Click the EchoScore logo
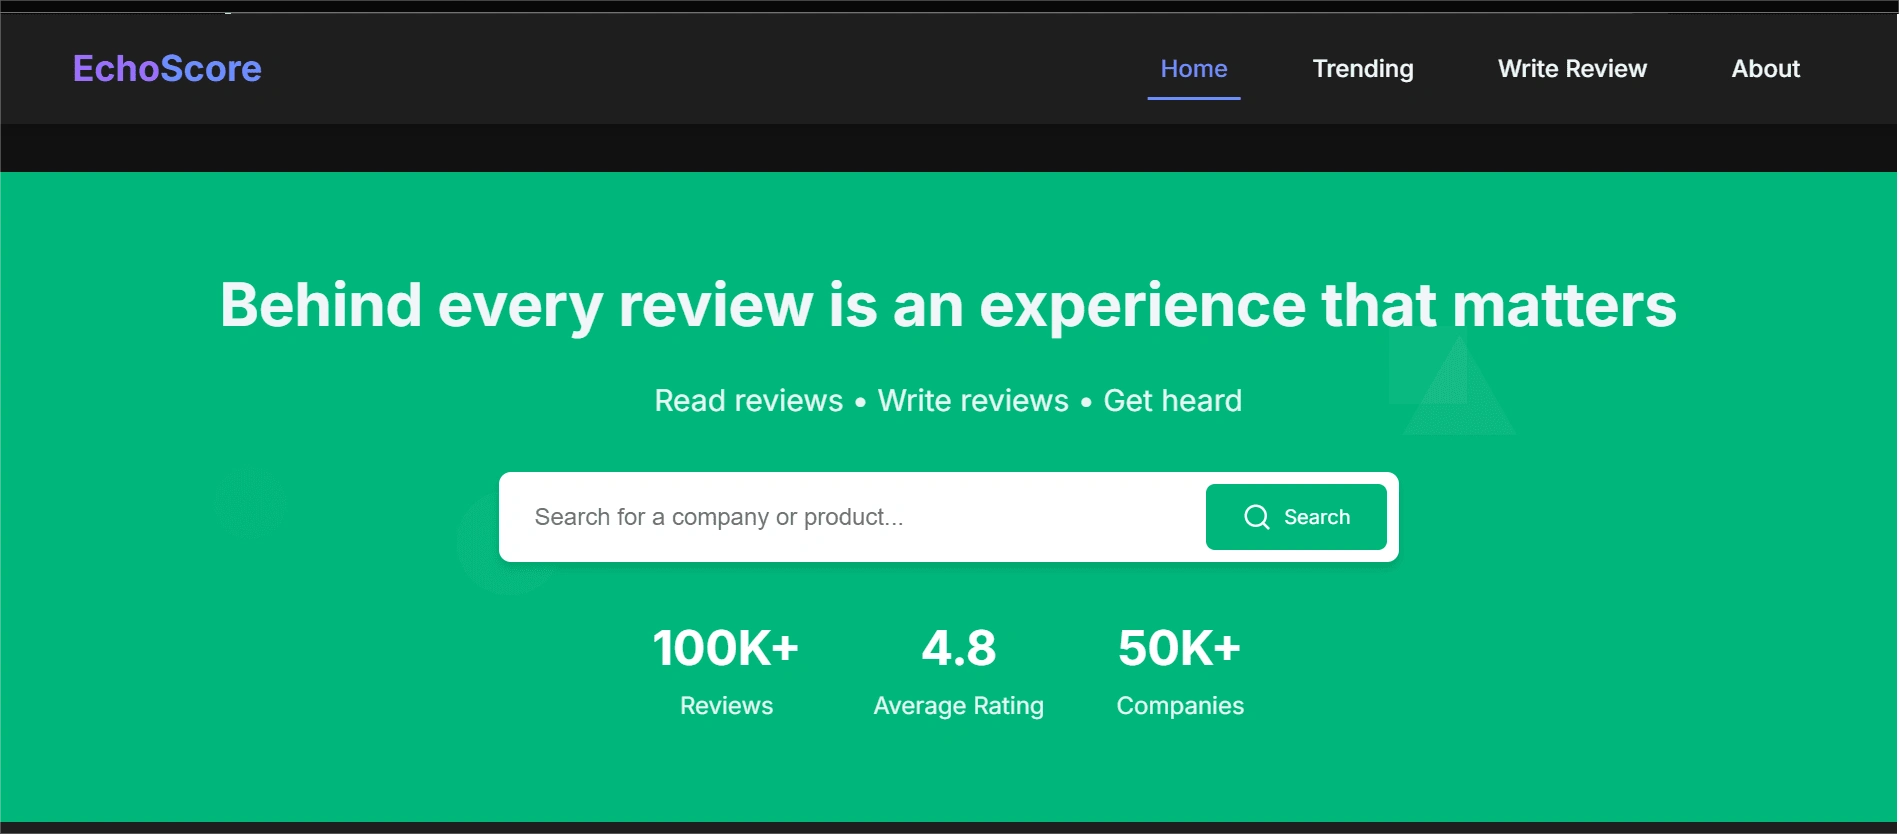1899x834 pixels. point(167,69)
